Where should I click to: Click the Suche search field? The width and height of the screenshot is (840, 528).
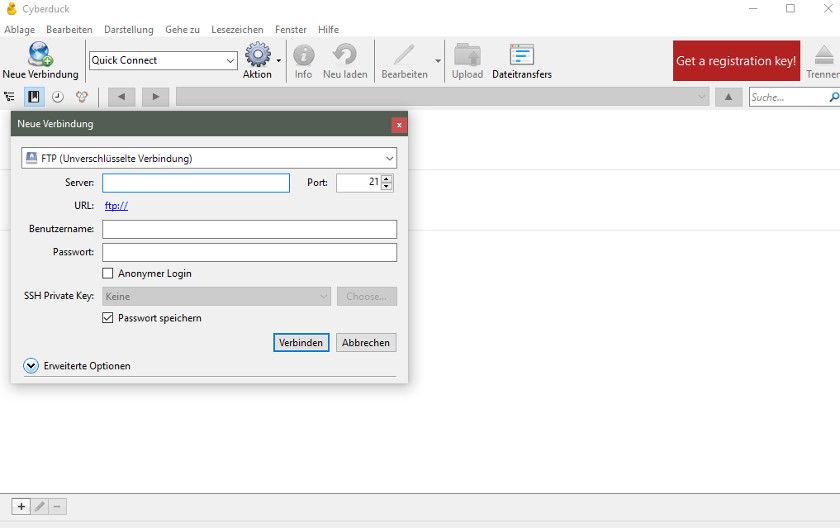point(789,97)
